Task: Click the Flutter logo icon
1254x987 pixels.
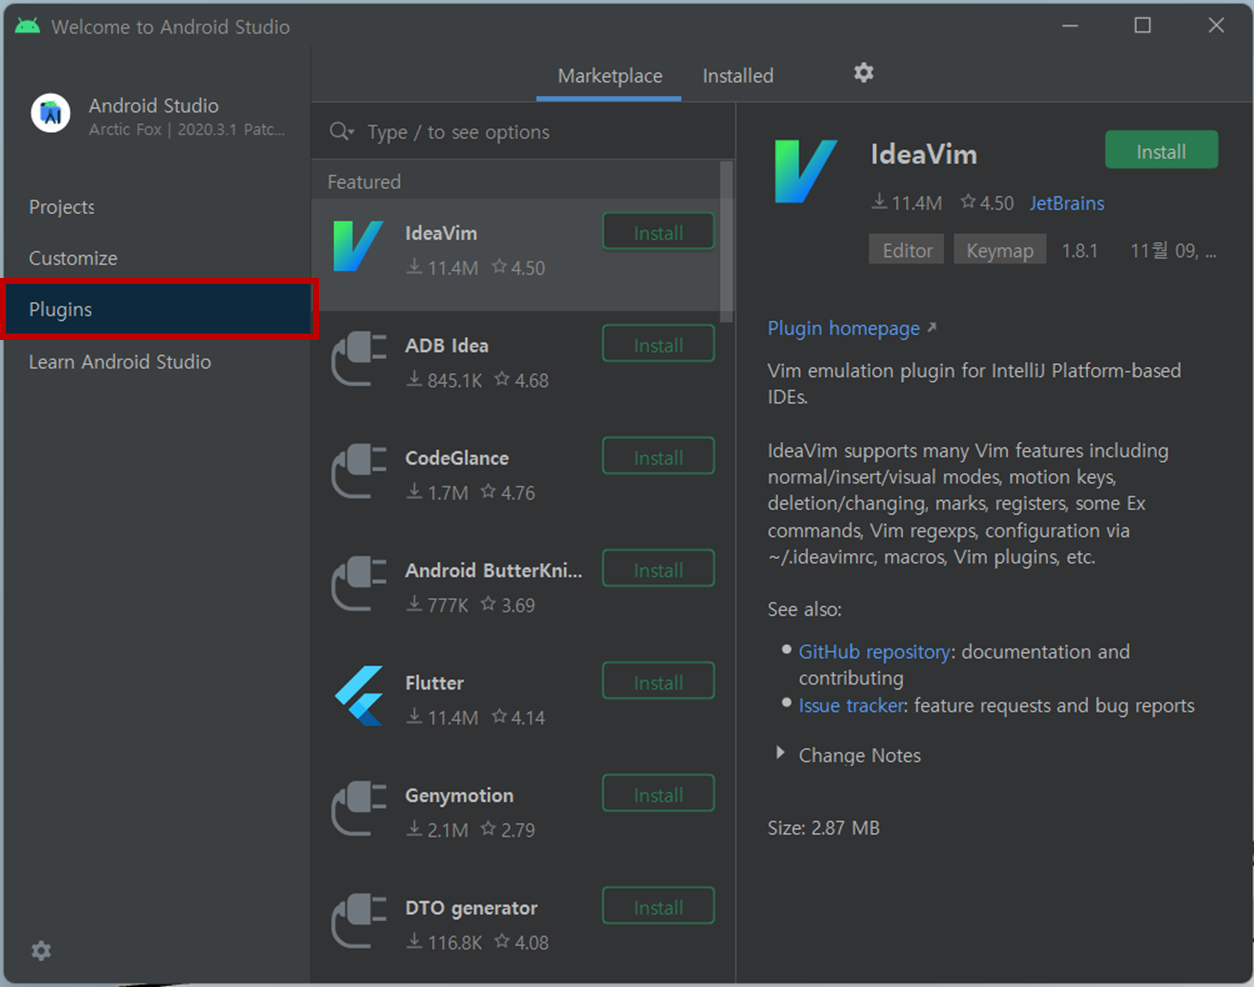Action: point(358,696)
